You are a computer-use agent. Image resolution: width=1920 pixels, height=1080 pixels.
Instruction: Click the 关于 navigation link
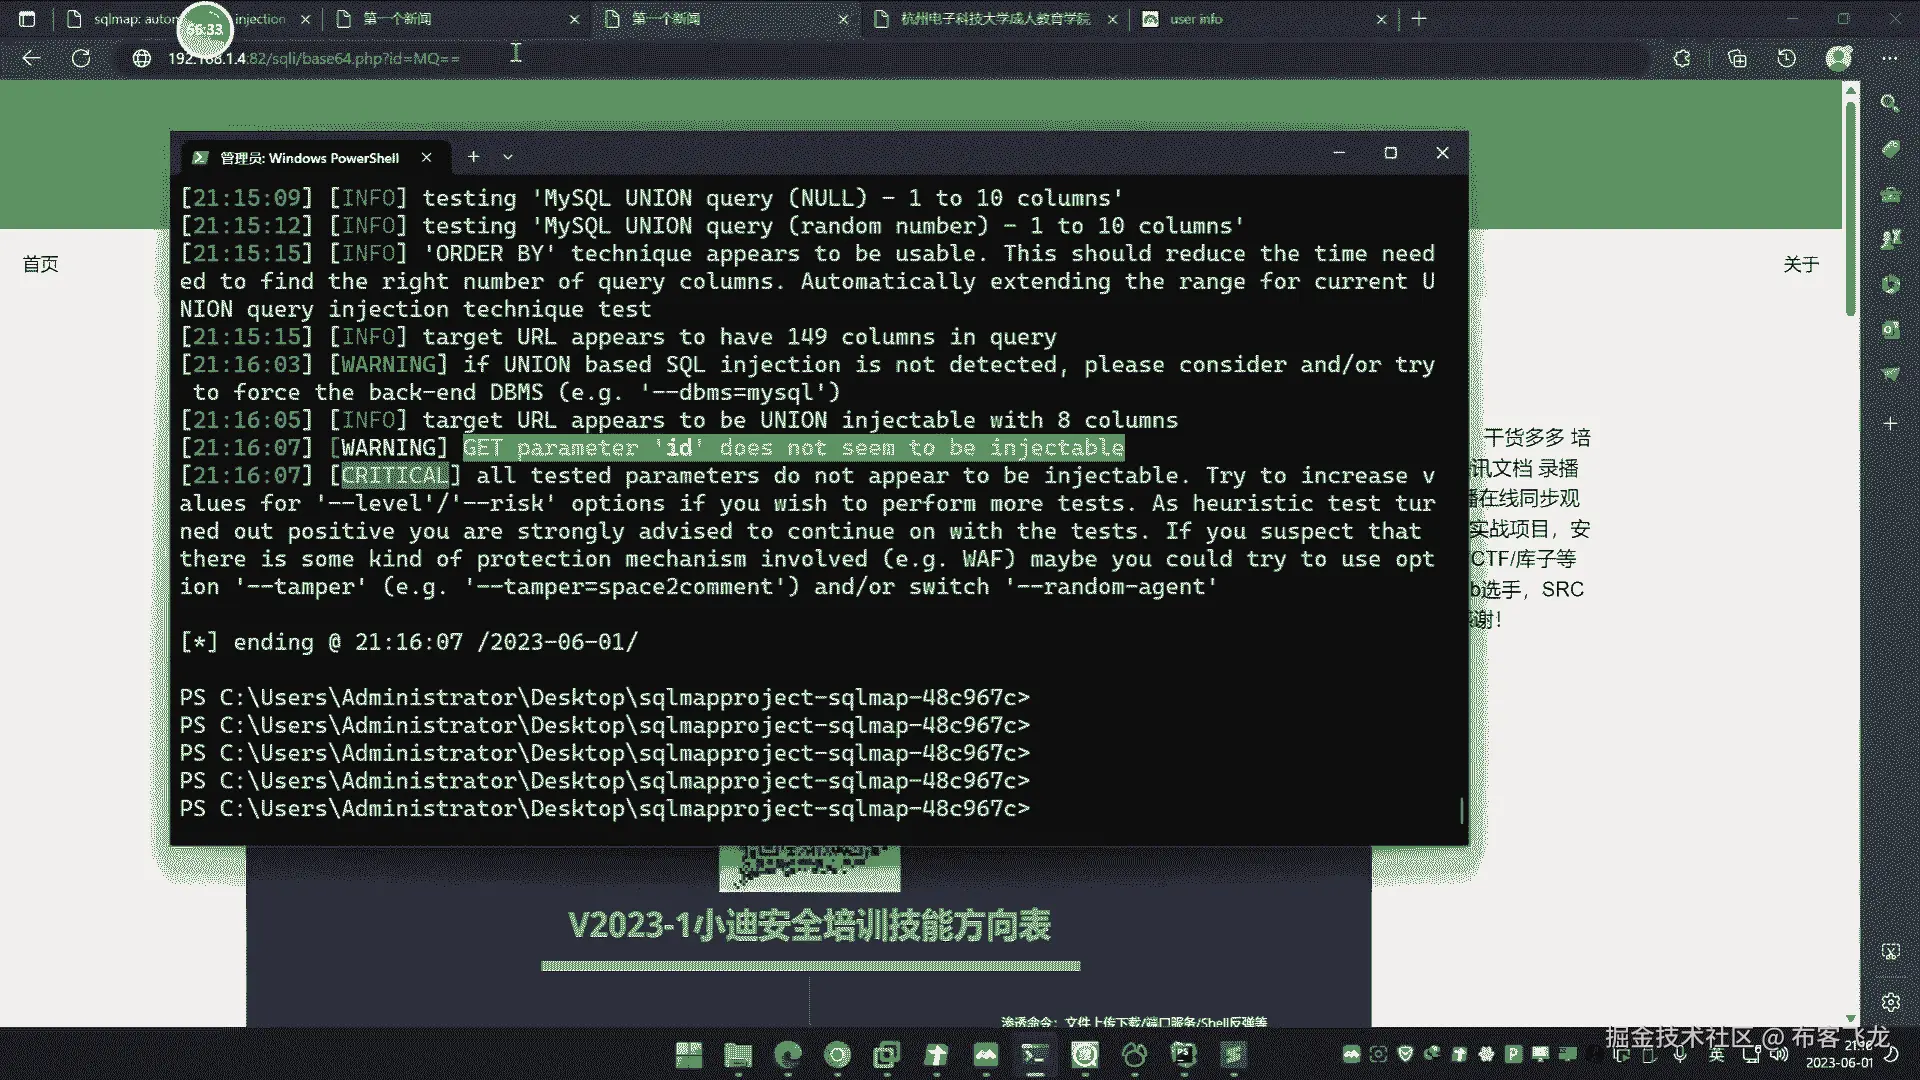(1800, 264)
